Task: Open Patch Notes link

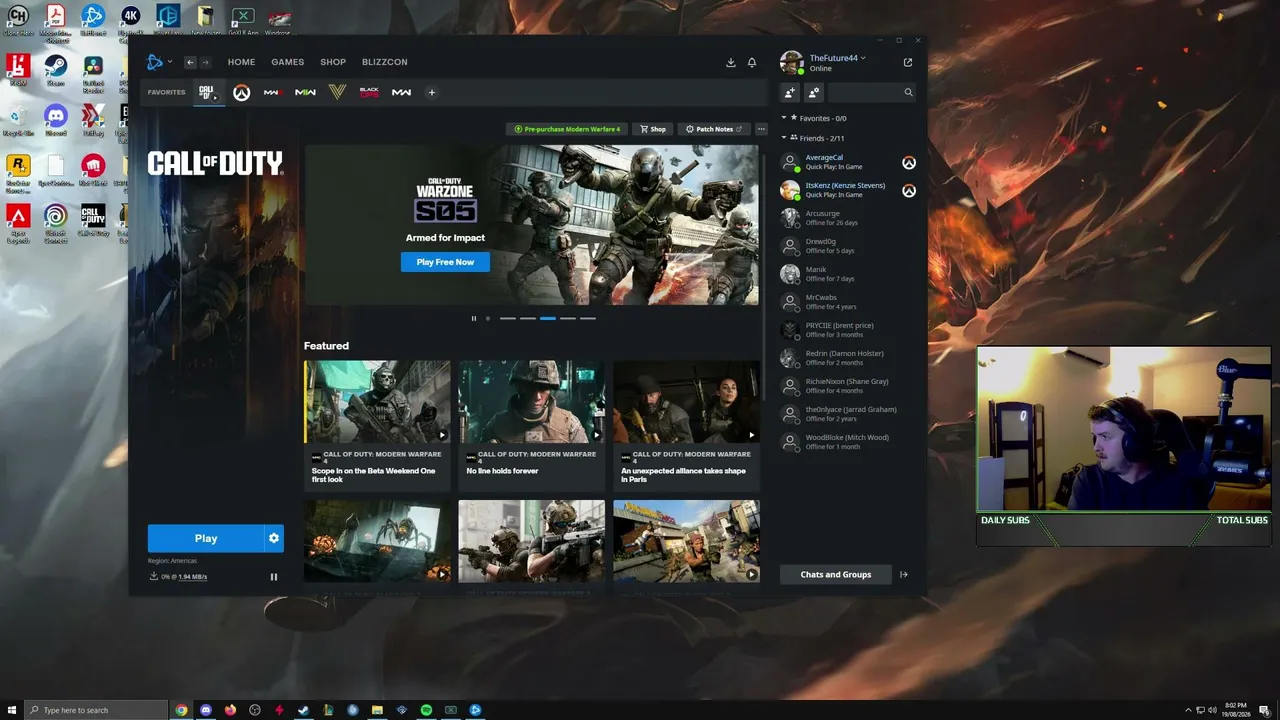Action: (x=714, y=129)
